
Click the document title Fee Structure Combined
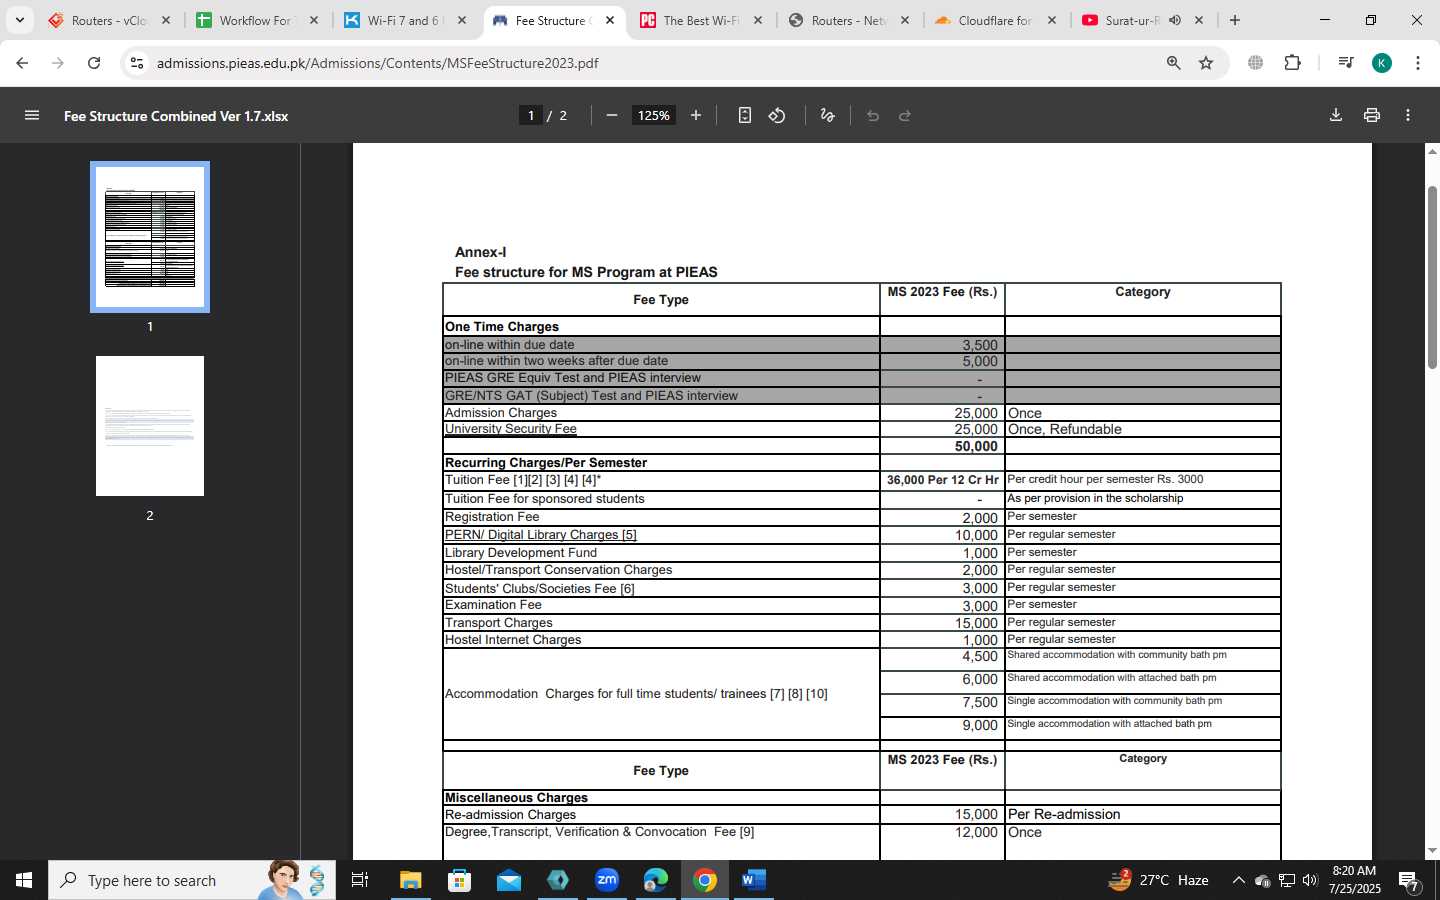(x=176, y=116)
